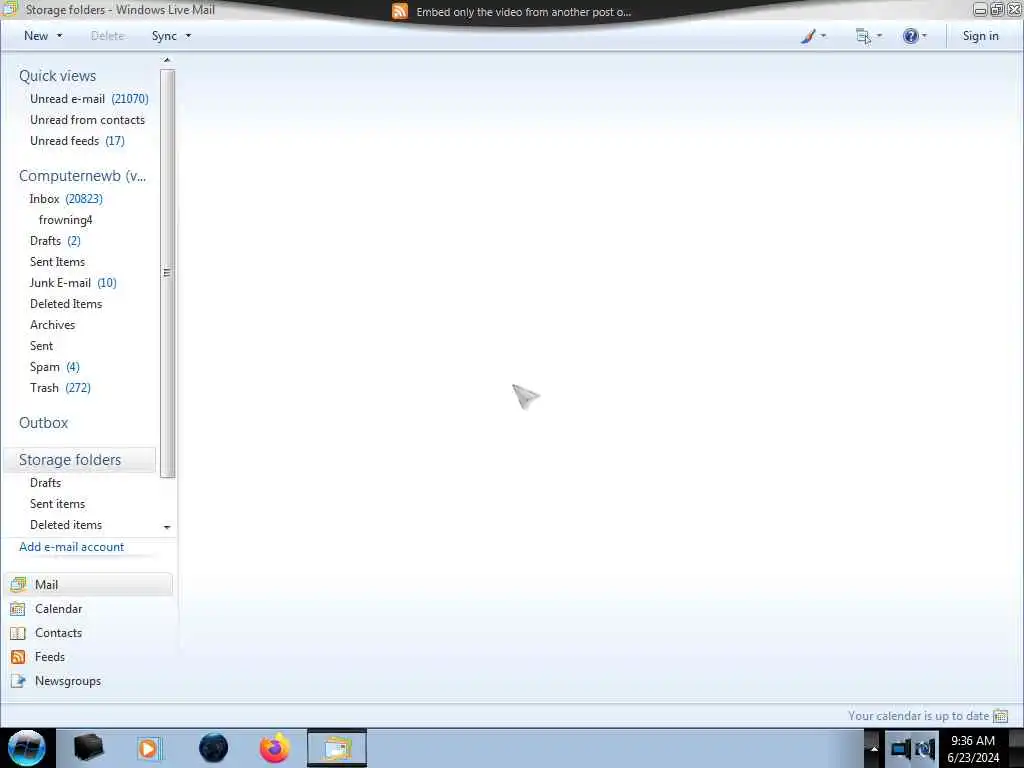The width and height of the screenshot is (1024, 768).
Task: Click the folder pane scrollbar thumb
Action: pyautogui.click(x=167, y=273)
